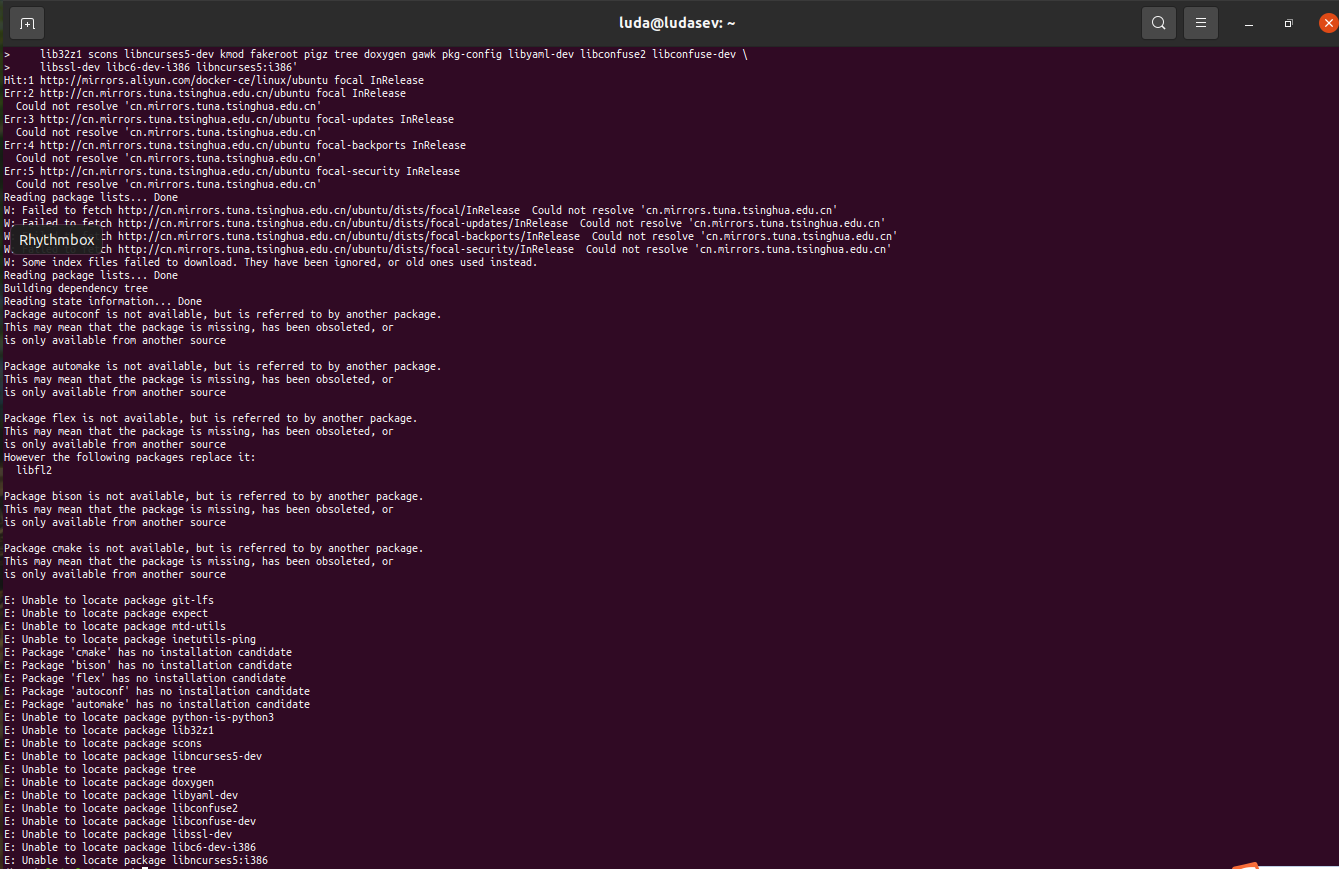The height and width of the screenshot is (869, 1339).
Task: Click the Rhythmbox tooltip label
Action: point(57,240)
